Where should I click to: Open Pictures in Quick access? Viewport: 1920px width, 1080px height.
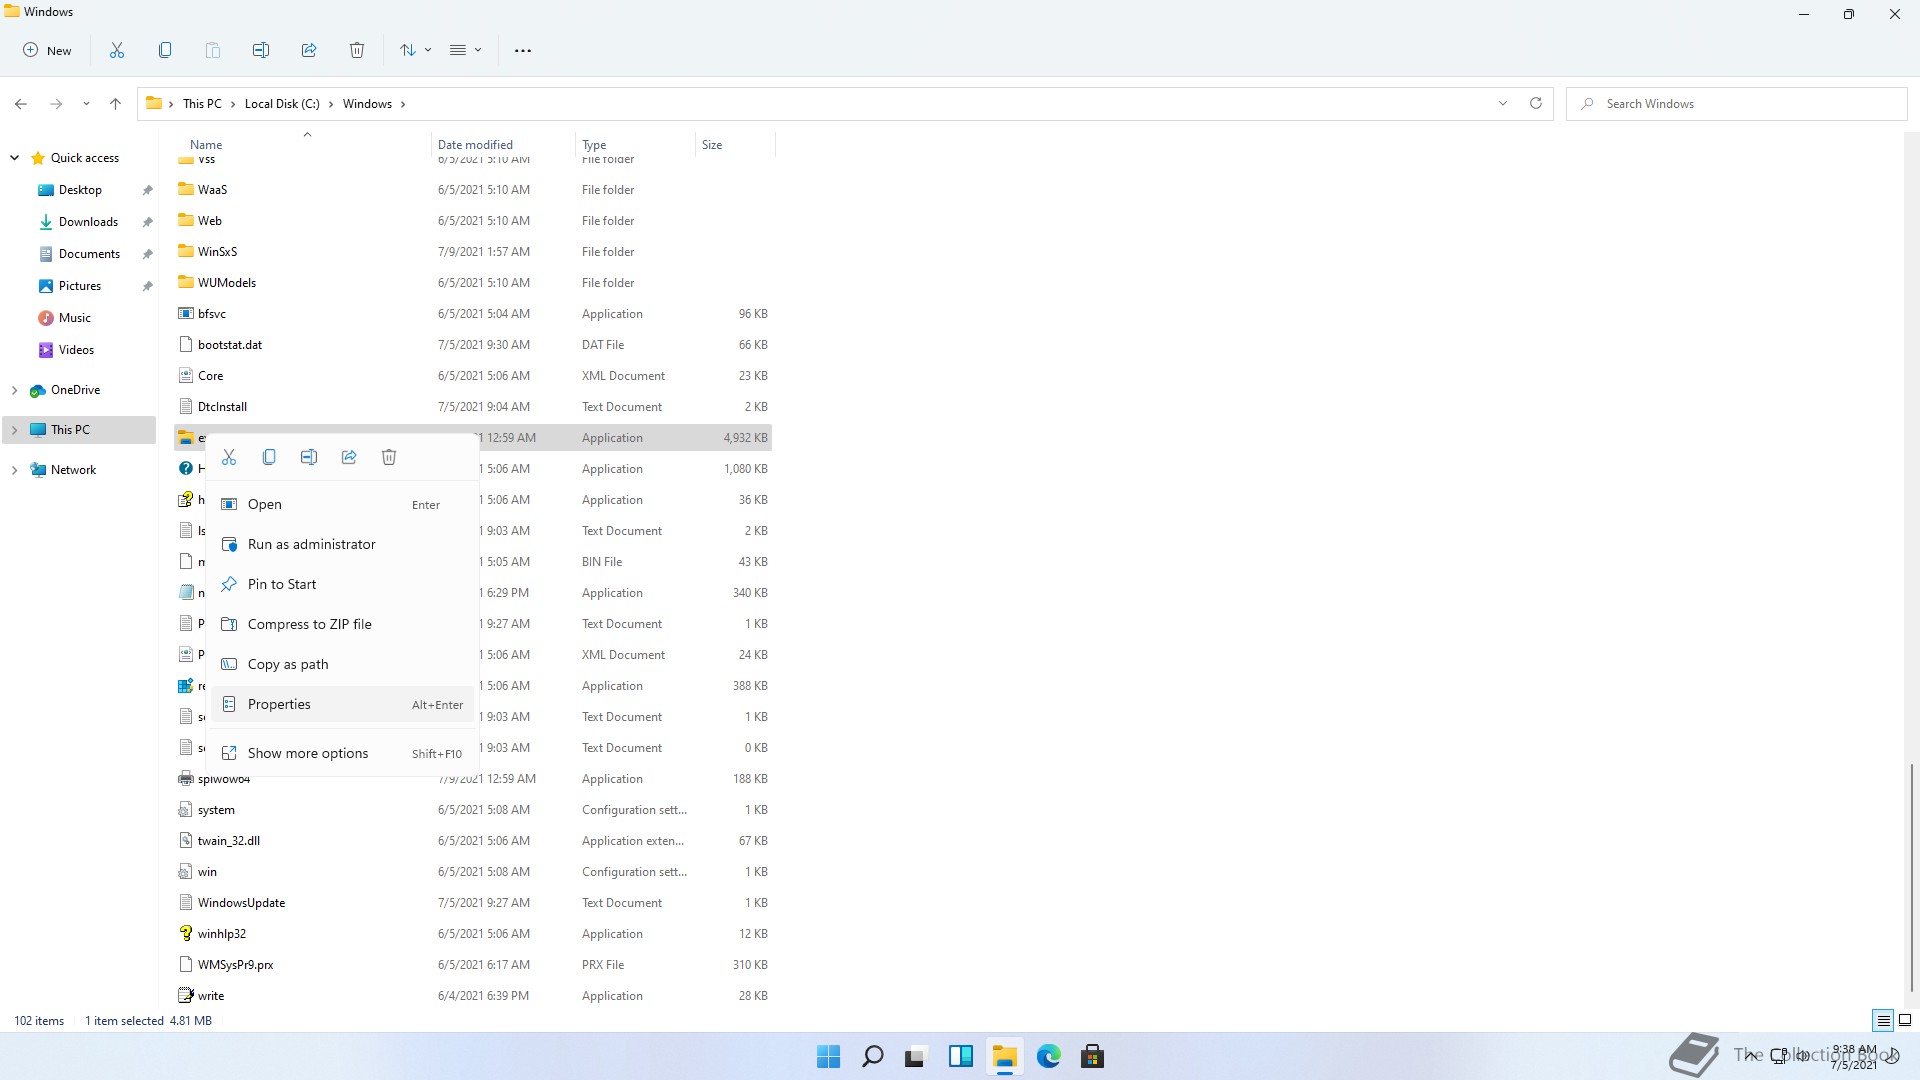click(x=80, y=286)
